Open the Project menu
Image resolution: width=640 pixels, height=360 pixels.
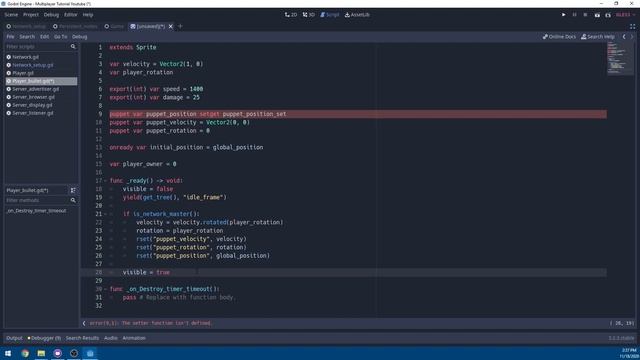31,15
